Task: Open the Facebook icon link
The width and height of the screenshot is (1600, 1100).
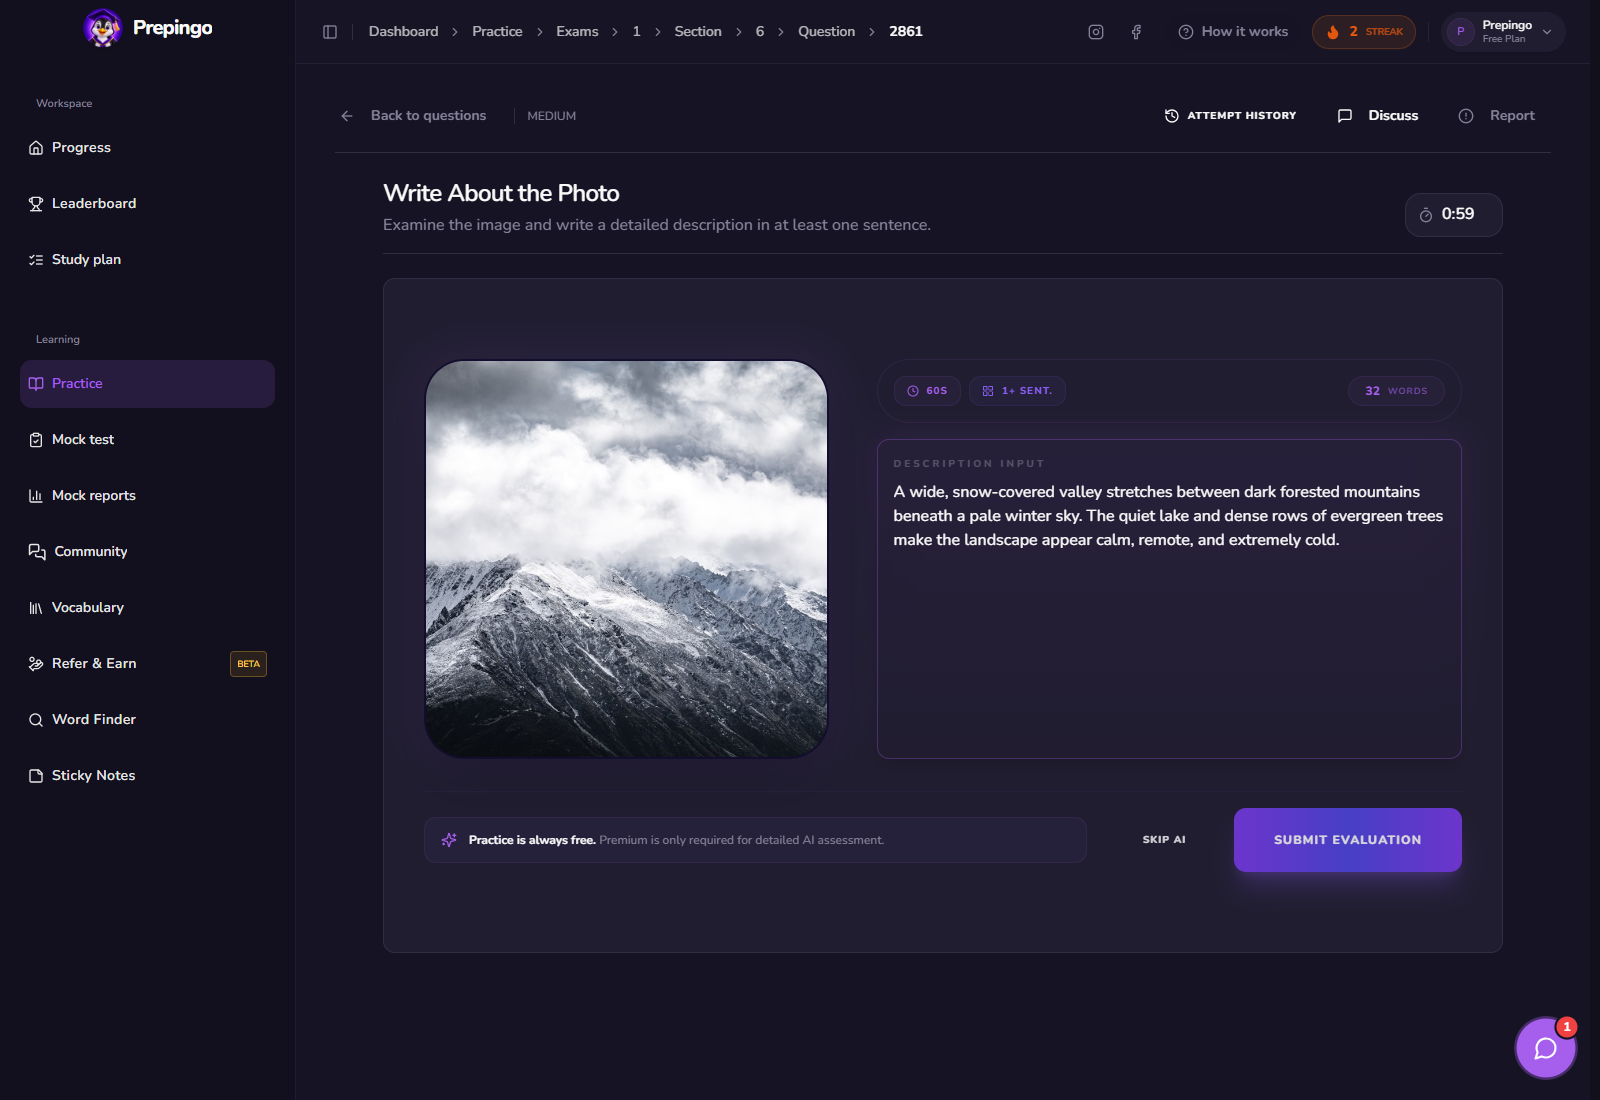Action: point(1136,32)
